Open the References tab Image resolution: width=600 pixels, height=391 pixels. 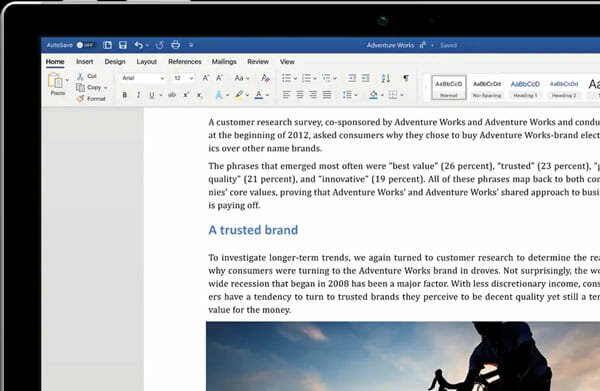[185, 62]
